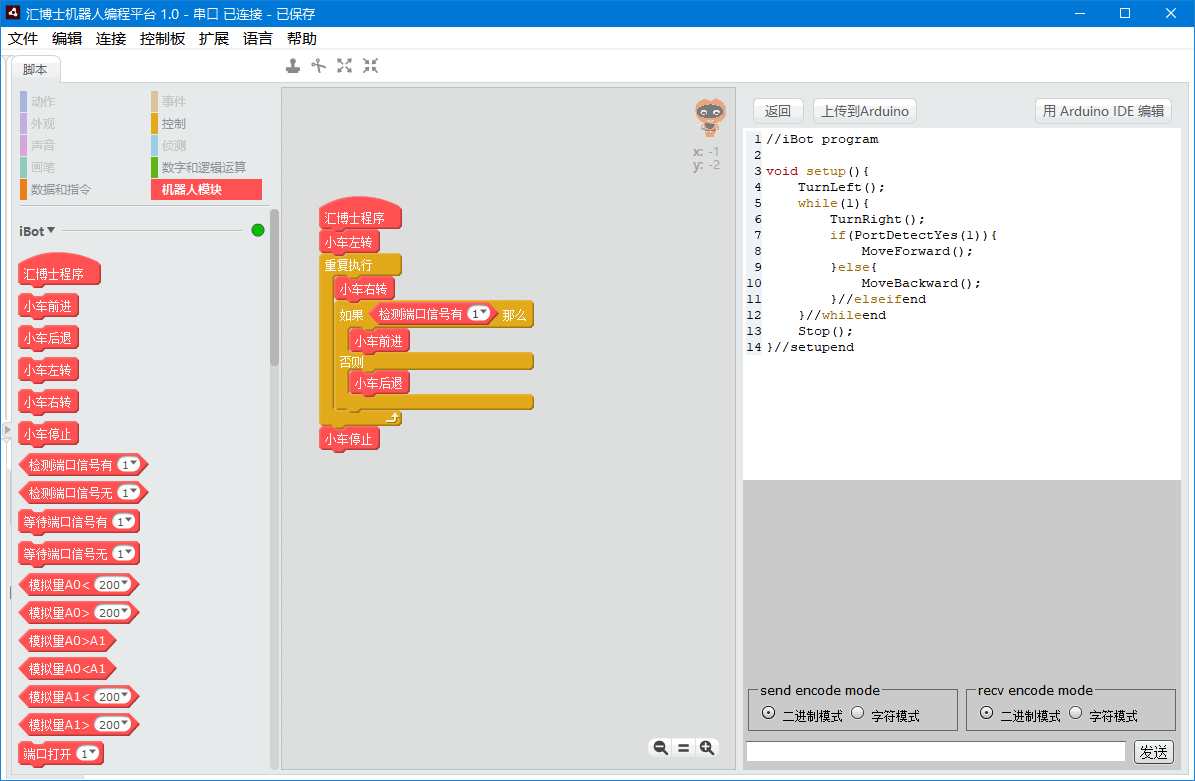Reset script zoom with equals icon
The height and width of the screenshot is (781, 1195).
(684, 747)
